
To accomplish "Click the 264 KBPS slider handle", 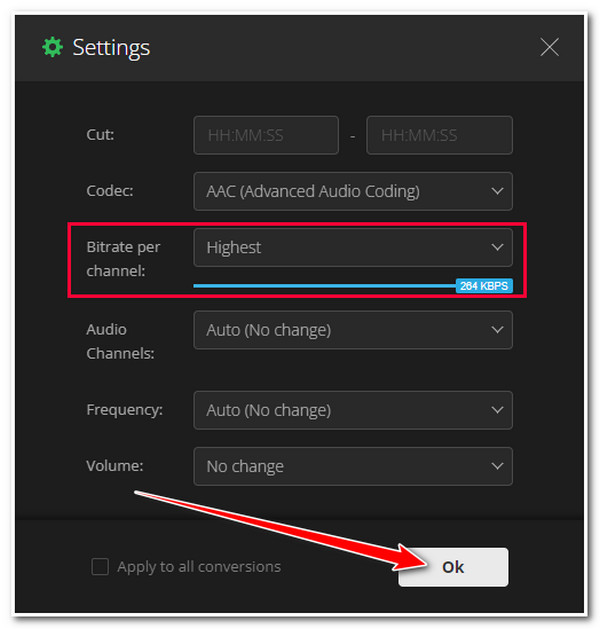I will (x=484, y=286).
